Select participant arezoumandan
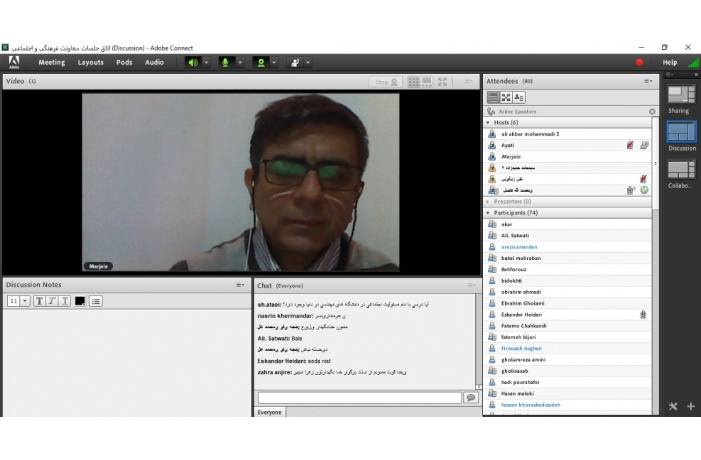Viewport: 701px width, 460px height. [568, 247]
